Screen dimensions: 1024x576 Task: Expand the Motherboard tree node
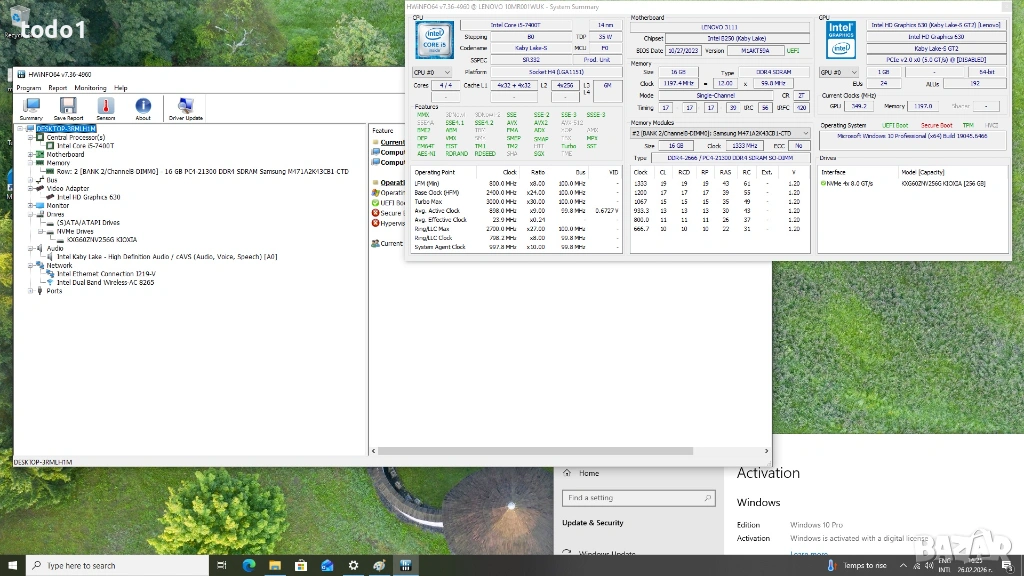click(x=31, y=155)
